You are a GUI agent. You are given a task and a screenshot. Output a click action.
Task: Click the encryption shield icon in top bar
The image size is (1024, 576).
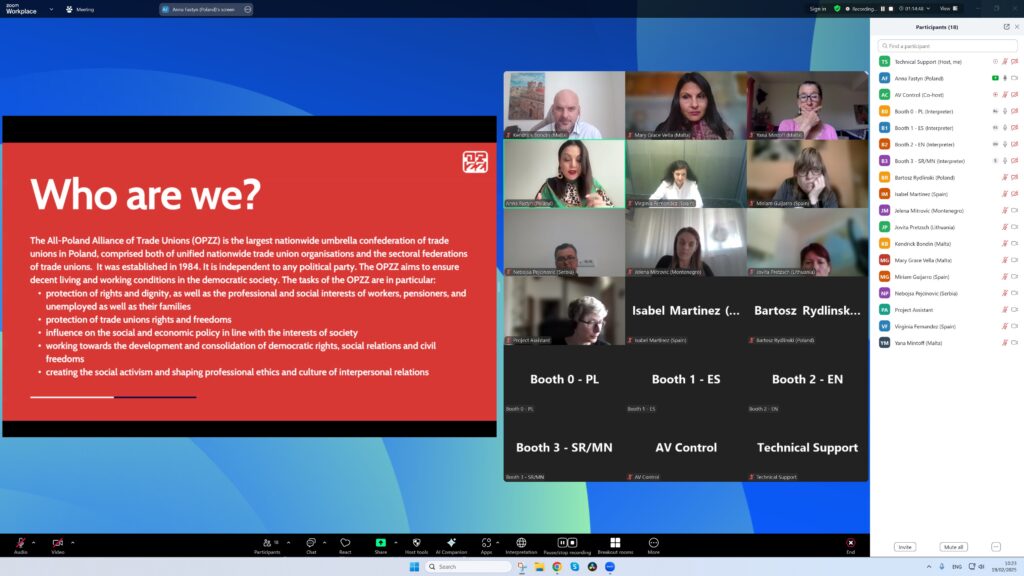tap(837, 8)
